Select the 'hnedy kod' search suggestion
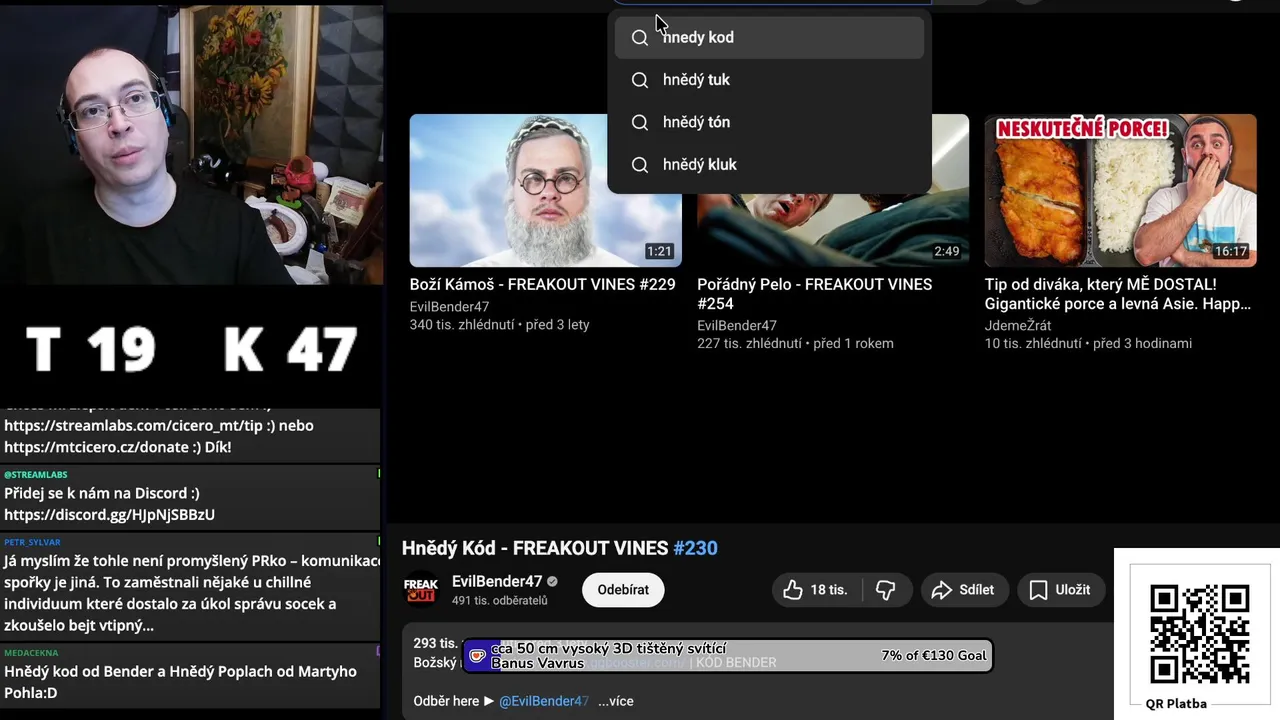This screenshot has height=720, width=1280. click(769, 37)
